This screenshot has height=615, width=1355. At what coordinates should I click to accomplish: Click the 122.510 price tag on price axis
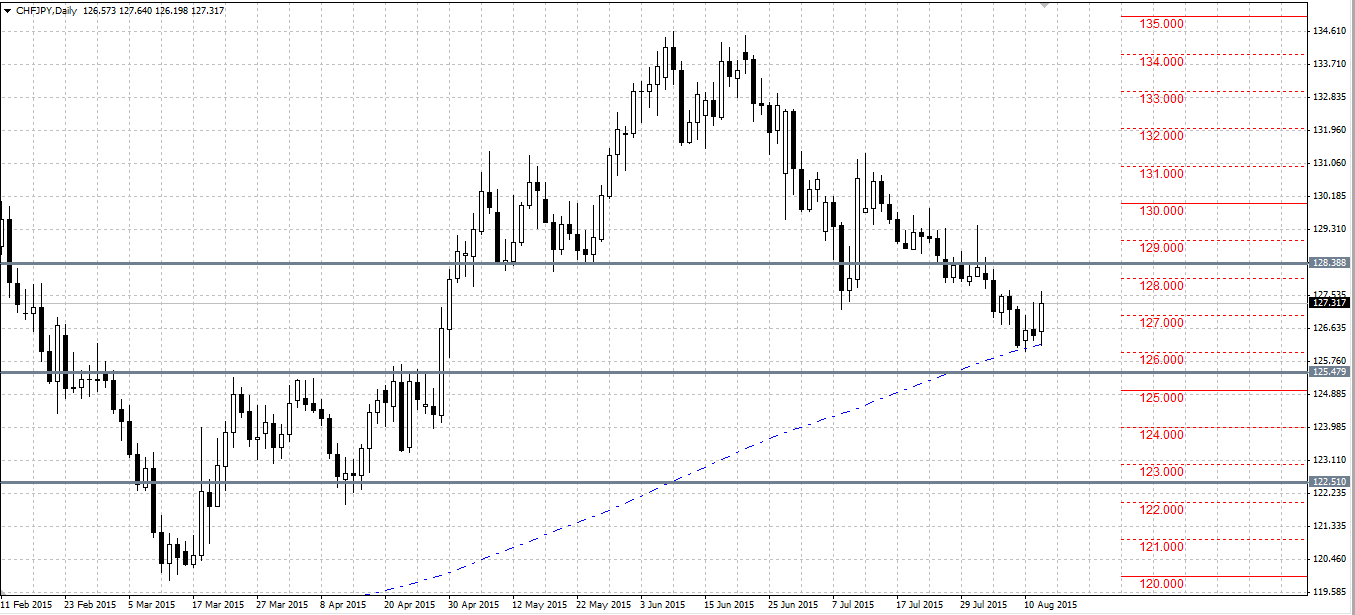(x=1330, y=482)
